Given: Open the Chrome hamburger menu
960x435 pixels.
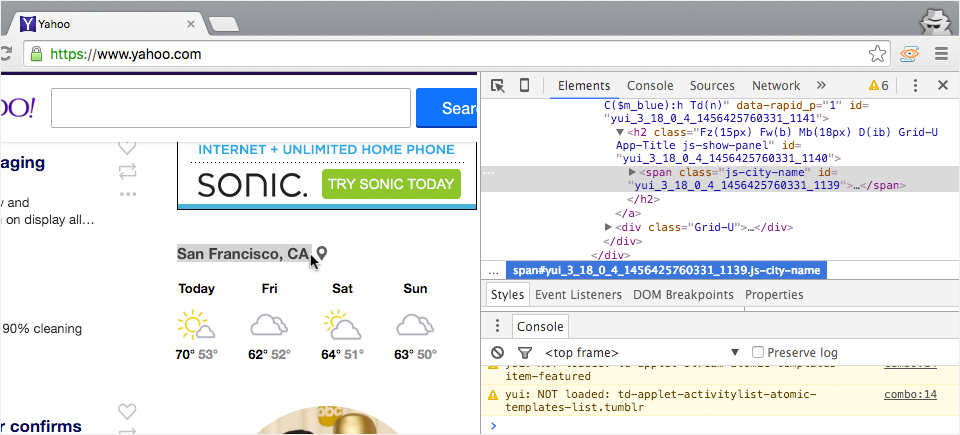Looking at the screenshot, I should (x=940, y=54).
